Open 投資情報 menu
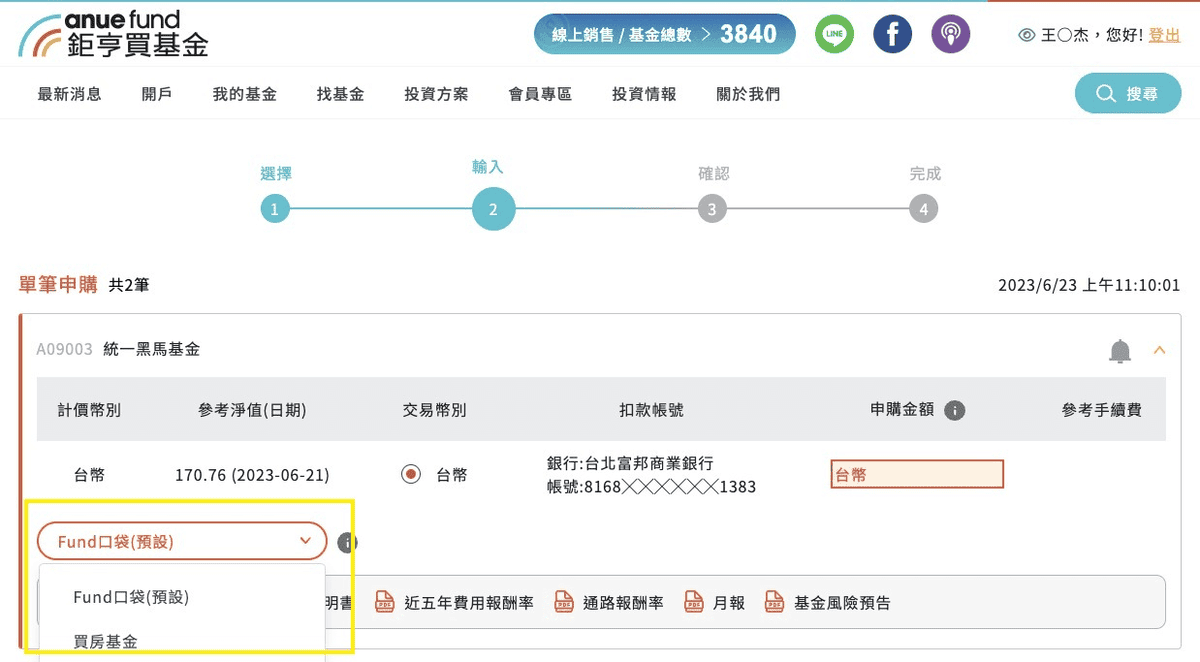Screen dimensions: 1200x662 644,94
